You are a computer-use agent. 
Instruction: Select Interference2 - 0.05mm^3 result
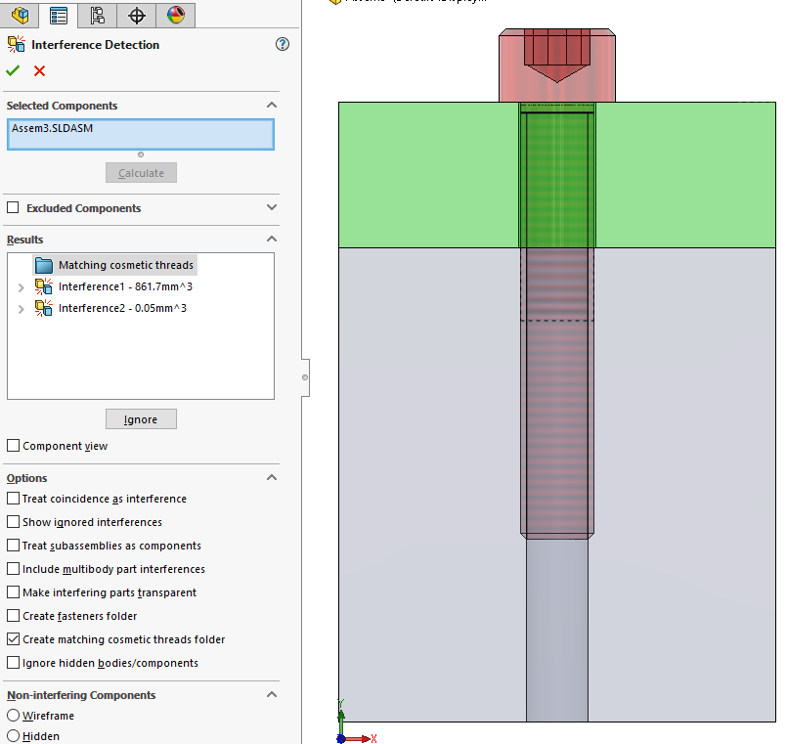pos(122,308)
